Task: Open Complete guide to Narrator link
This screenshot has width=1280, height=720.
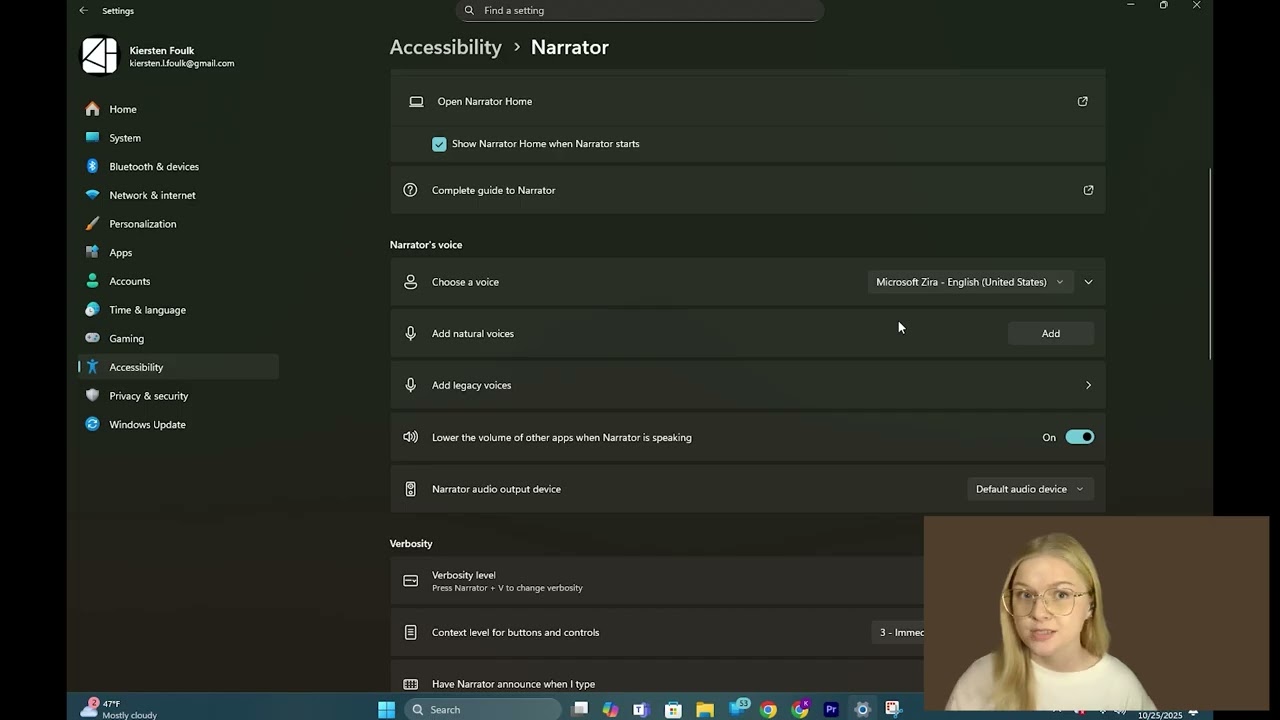Action: (748, 190)
